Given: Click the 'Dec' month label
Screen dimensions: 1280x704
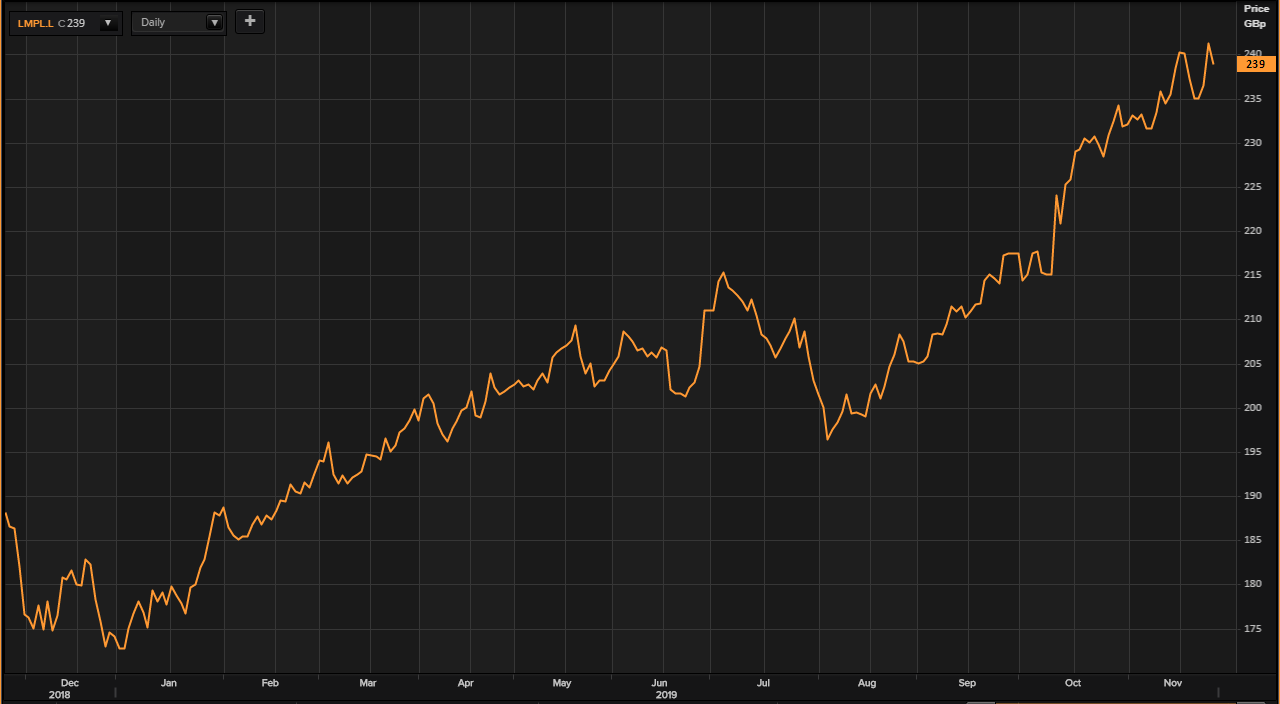Looking at the screenshot, I should 69,683.
